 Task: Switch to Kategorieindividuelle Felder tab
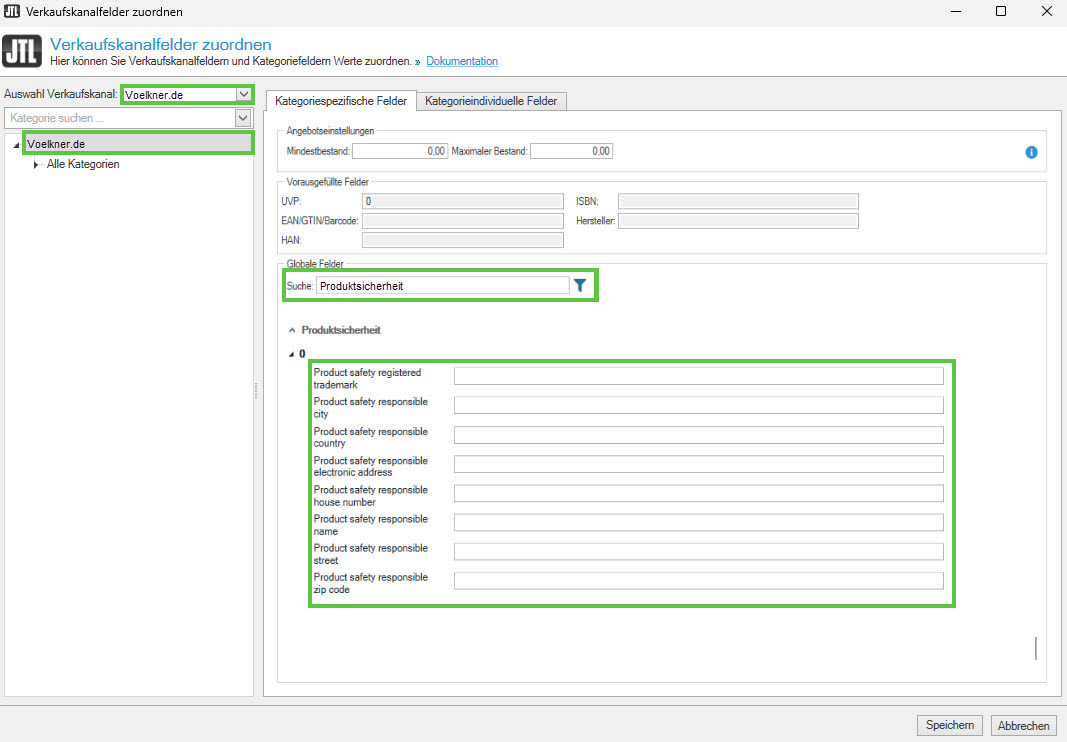tap(493, 101)
